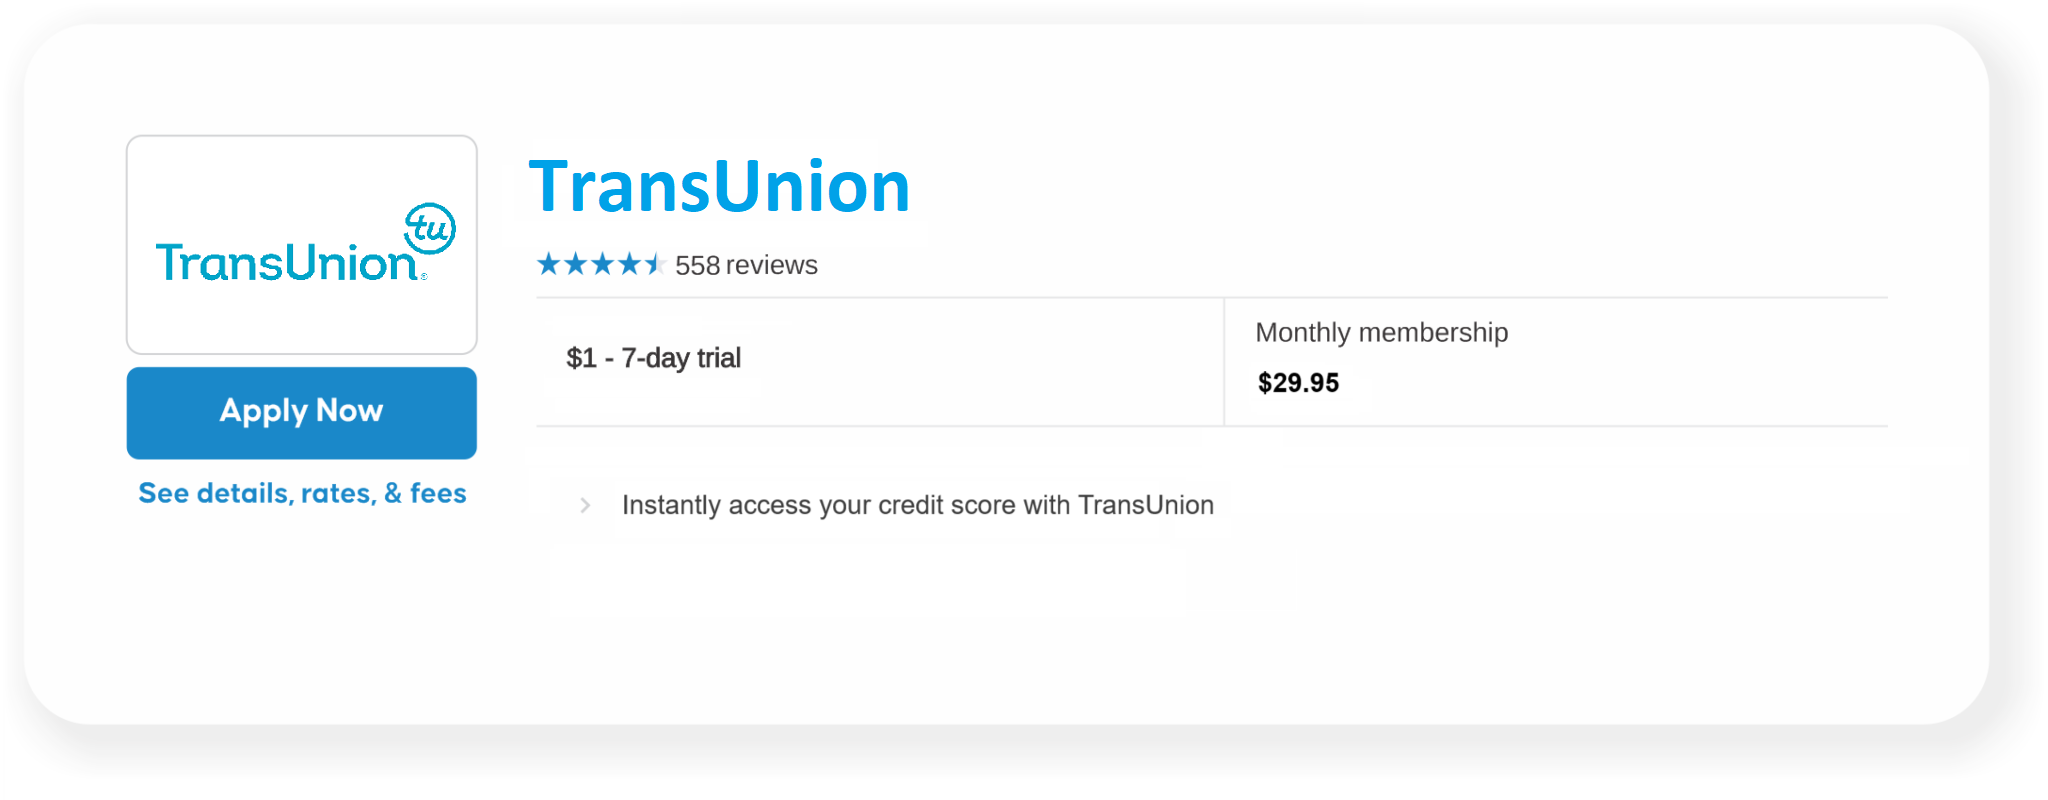This screenshot has height=800, width=2048.
Task: Open the TransUnion heading link
Action: pyautogui.click(x=719, y=185)
